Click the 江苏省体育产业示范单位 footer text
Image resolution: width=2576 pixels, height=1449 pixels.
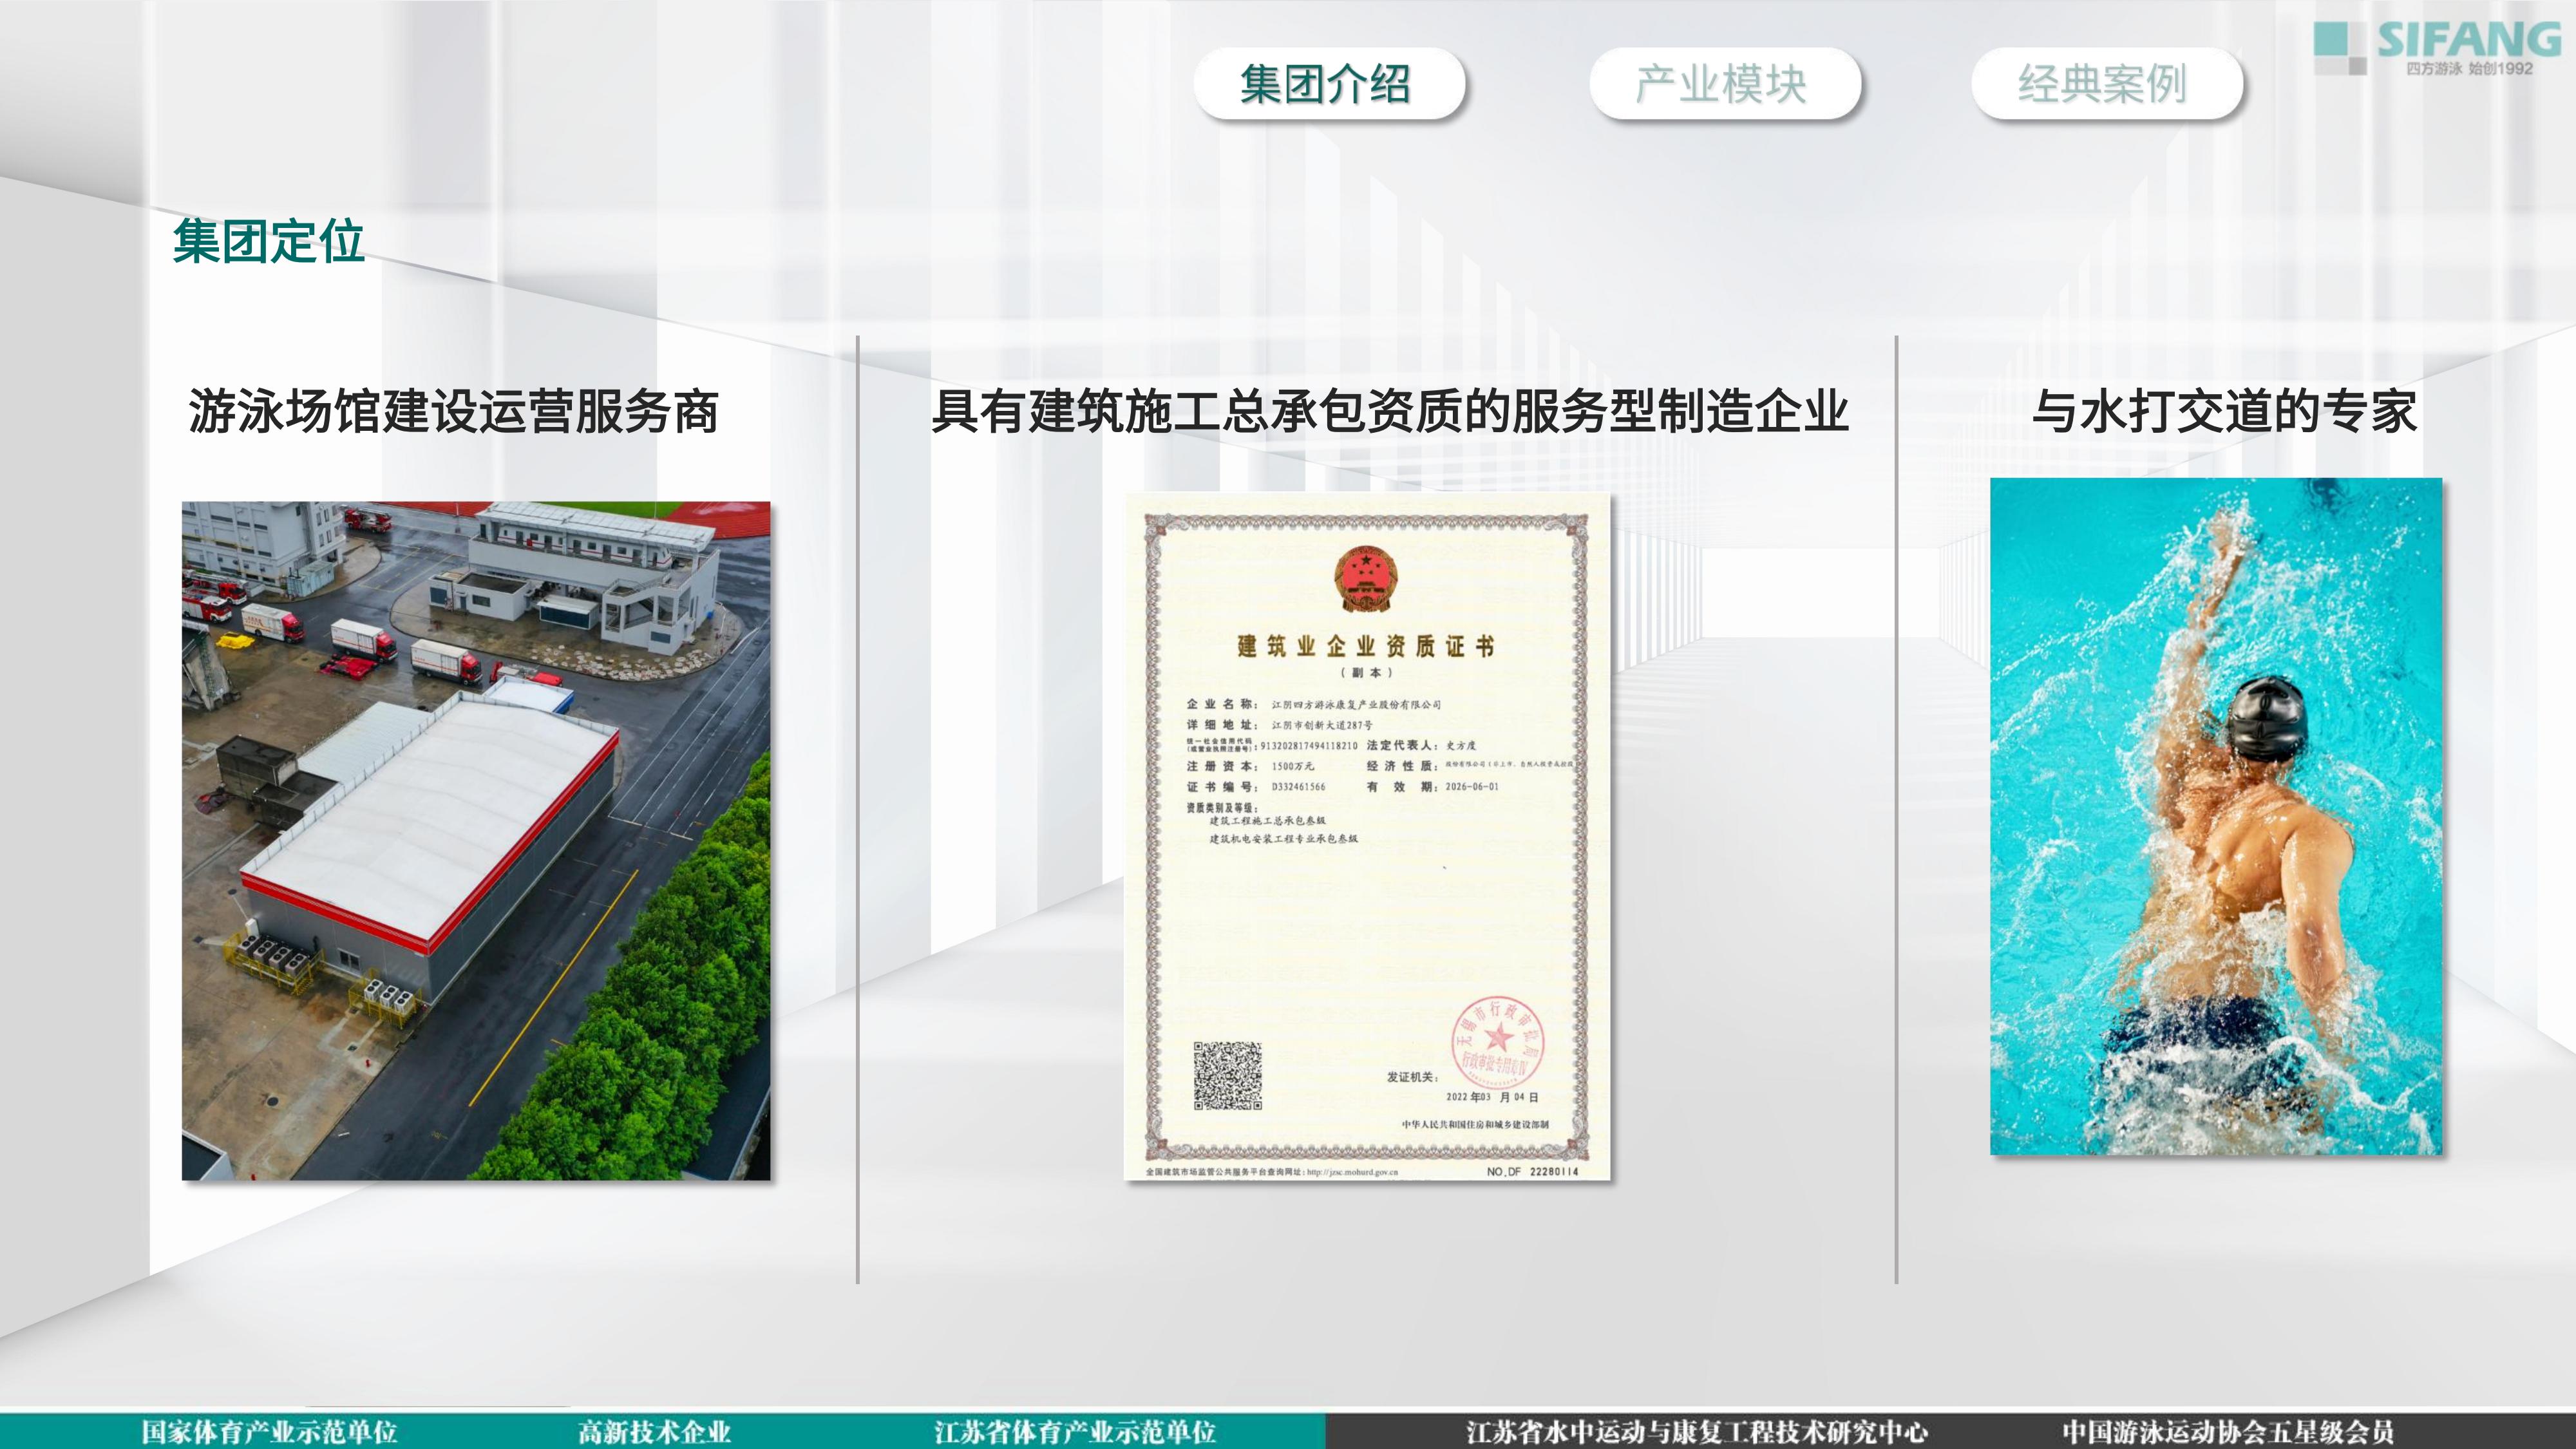pyautogui.click(x=1075, y=1432)
